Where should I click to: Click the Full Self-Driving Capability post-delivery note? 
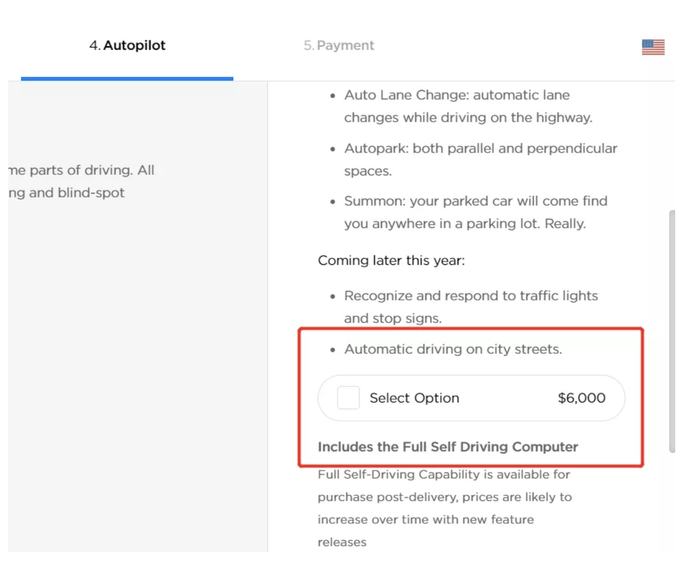445,475
